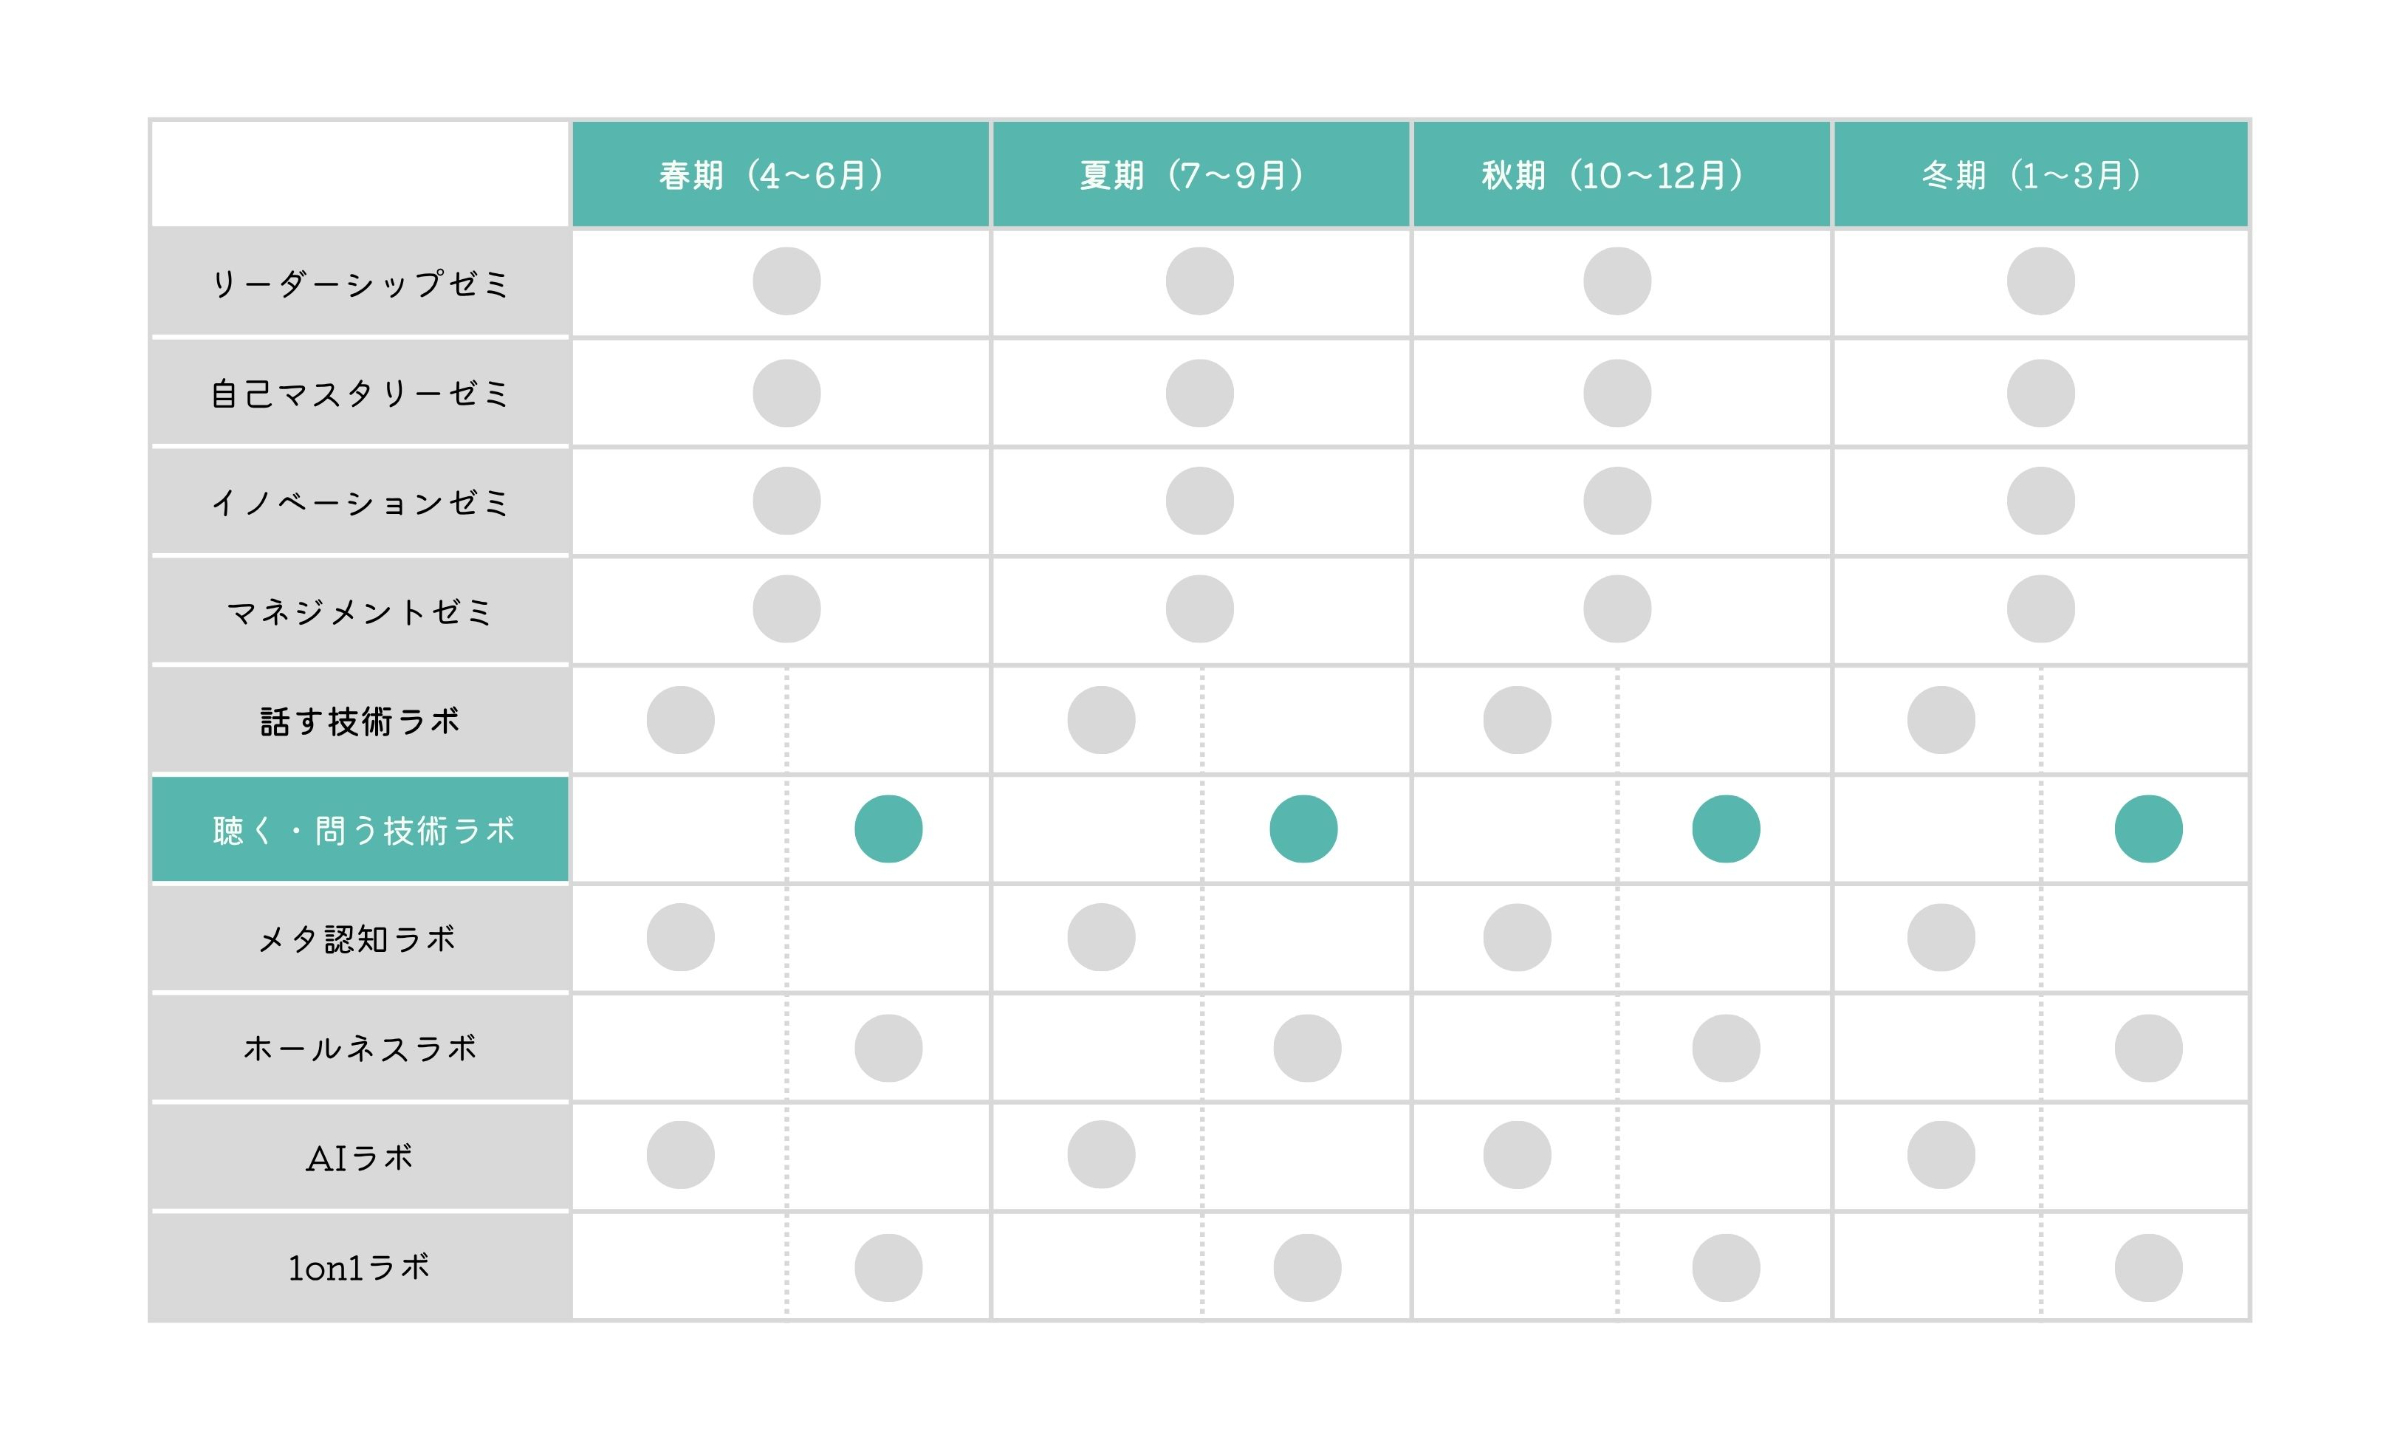
Task: Select the 自己マスタリーゼミ row label
Action: tap(360, 393)
